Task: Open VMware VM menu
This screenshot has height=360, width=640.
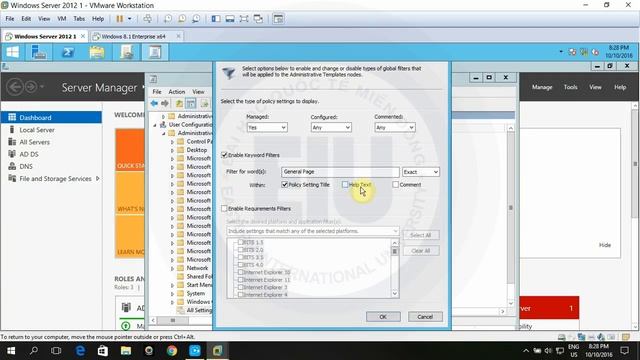Action: point(62,19)
